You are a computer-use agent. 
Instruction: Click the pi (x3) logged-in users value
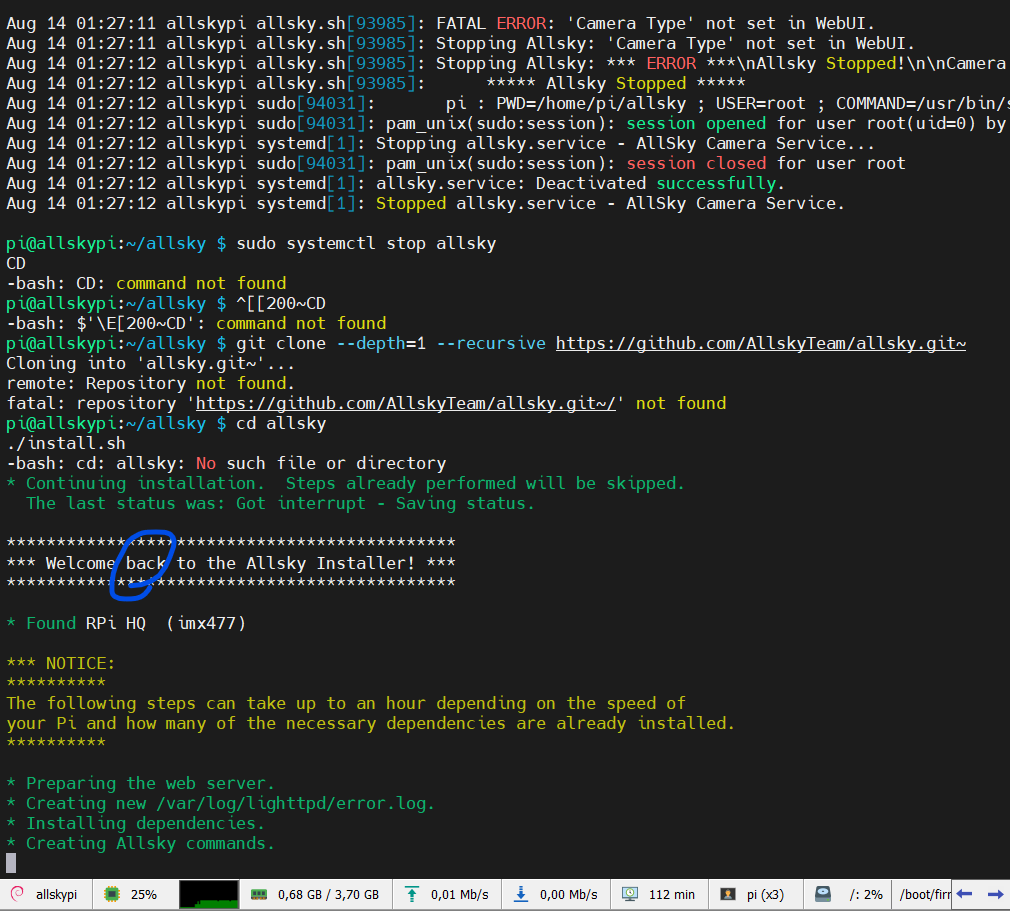pyautogui.click(x=765, y=895)
